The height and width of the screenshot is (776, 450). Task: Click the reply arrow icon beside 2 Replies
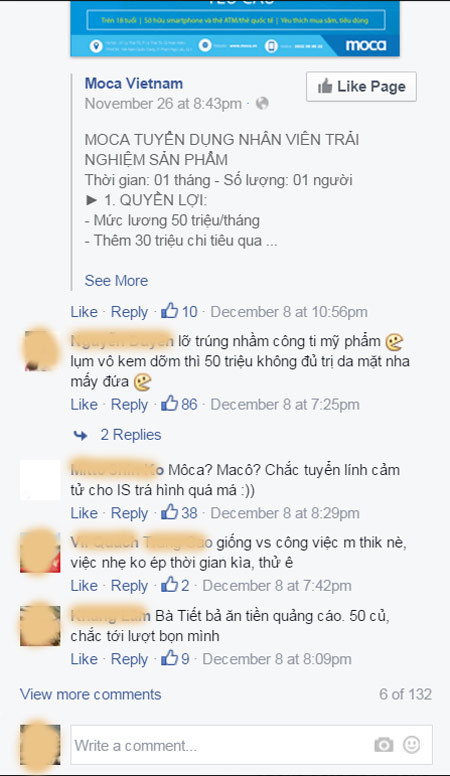click(80, 435)
